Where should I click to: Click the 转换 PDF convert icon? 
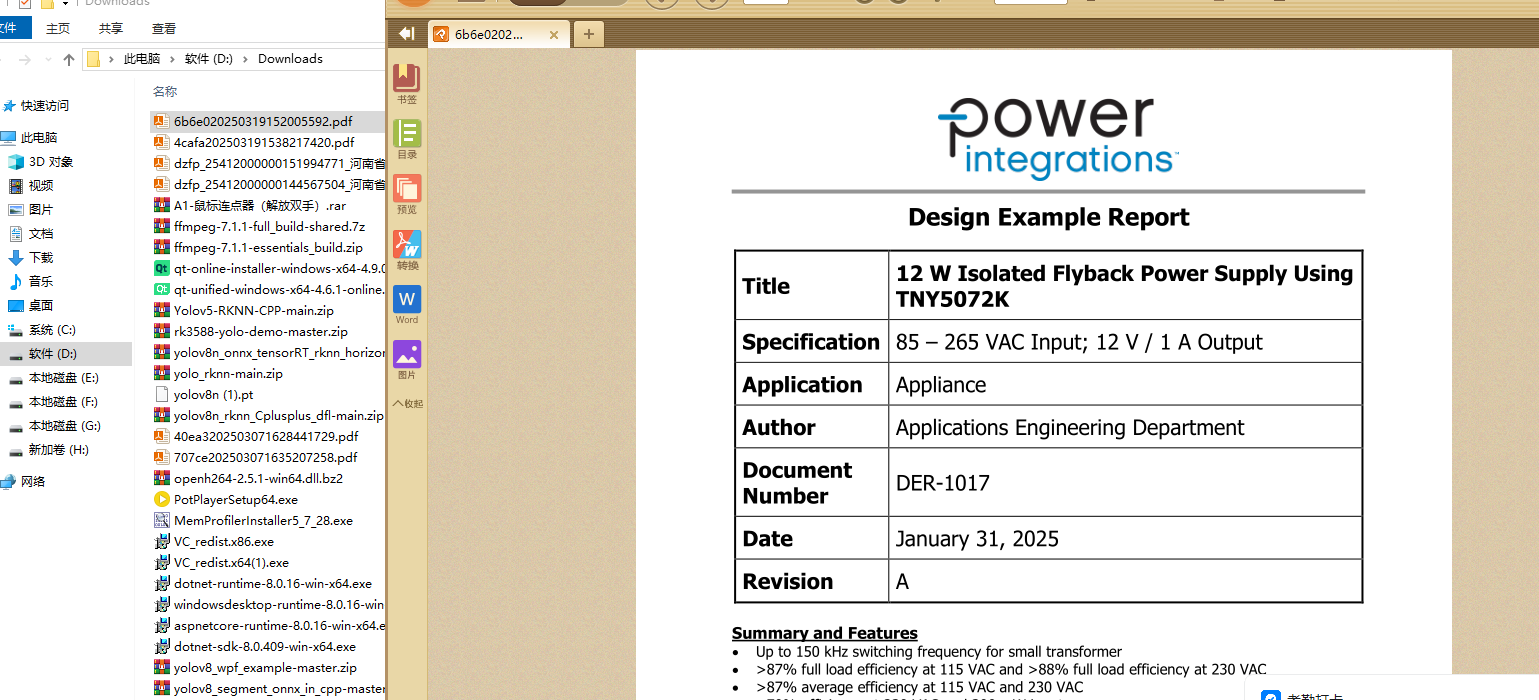[x=407, y=250]
